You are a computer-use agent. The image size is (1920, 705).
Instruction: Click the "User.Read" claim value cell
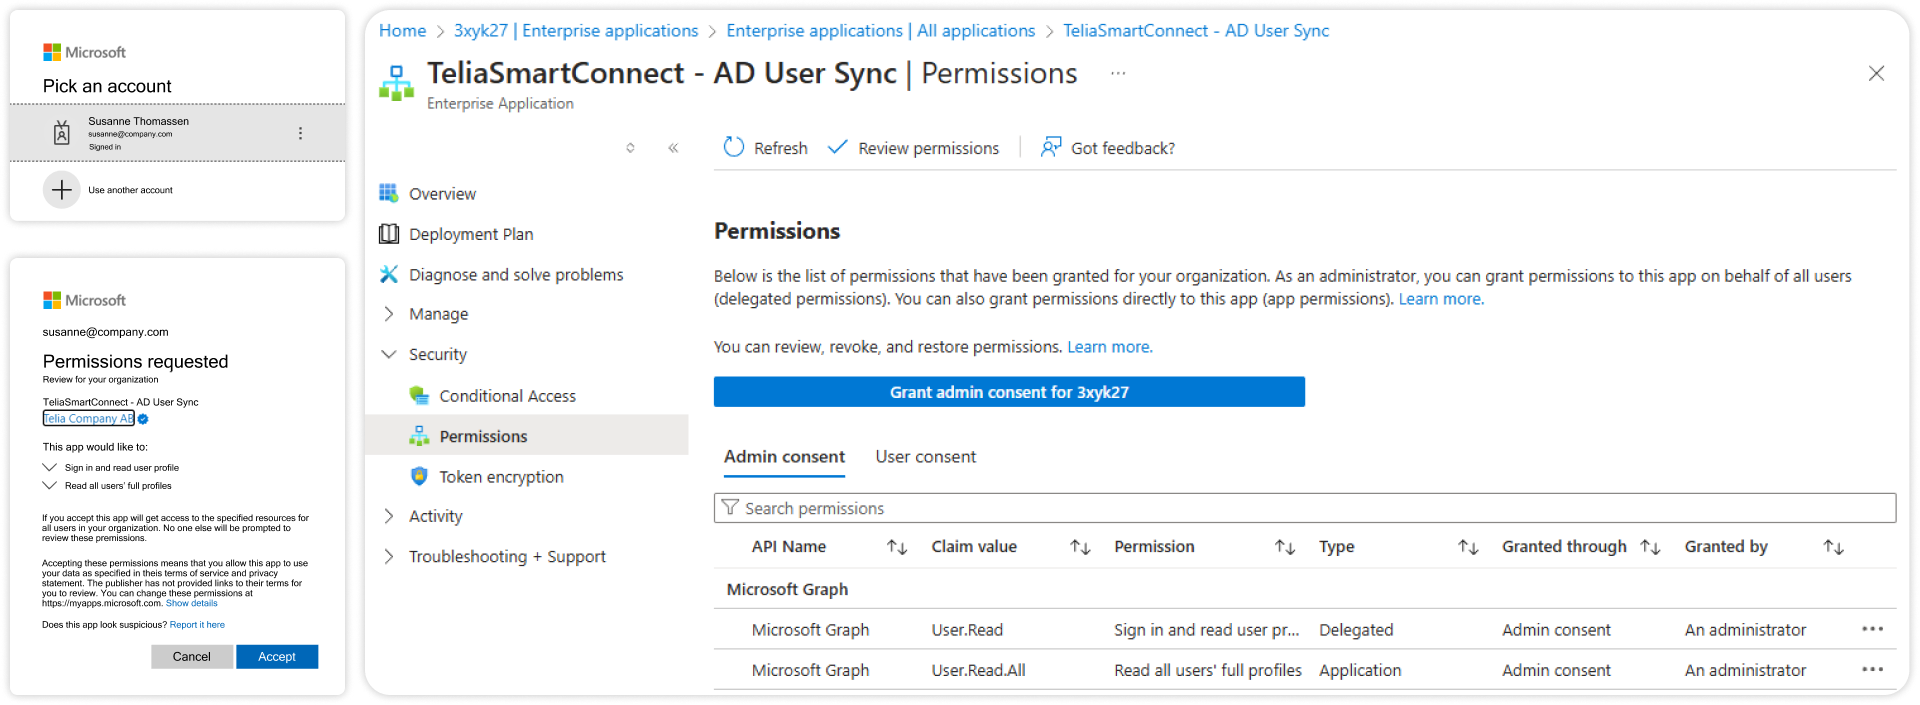point(967,630)
